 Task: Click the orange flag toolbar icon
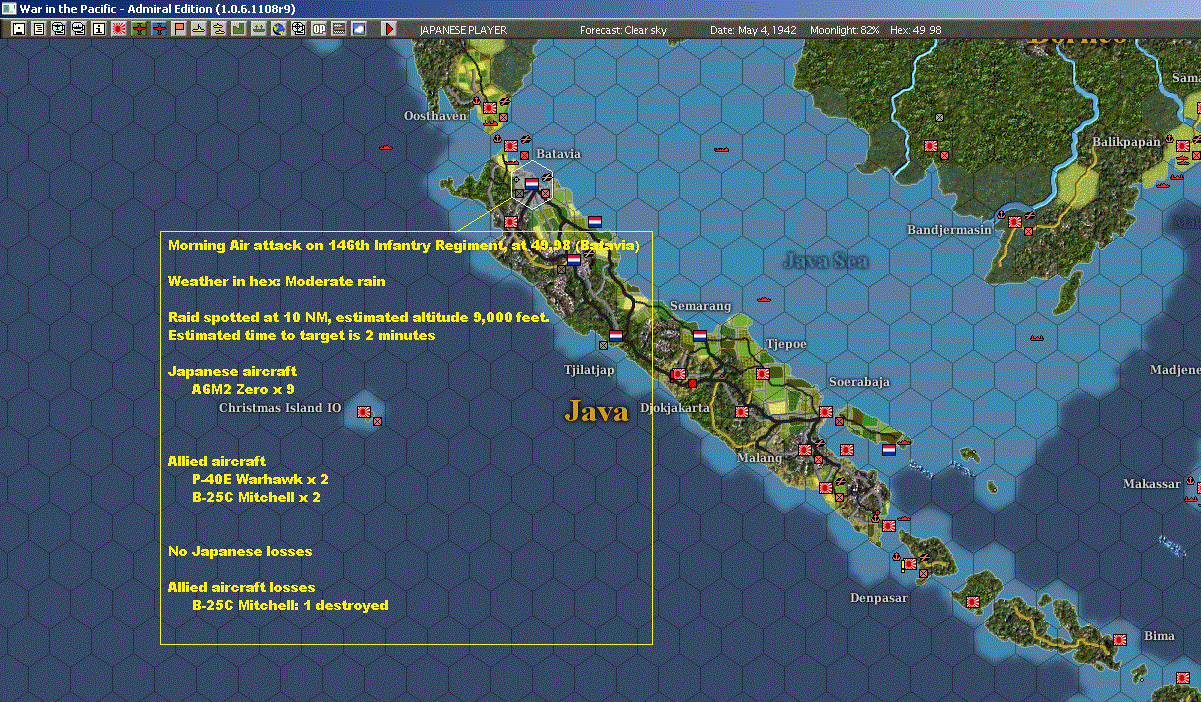pyautogui.click(x=178, y=29)
